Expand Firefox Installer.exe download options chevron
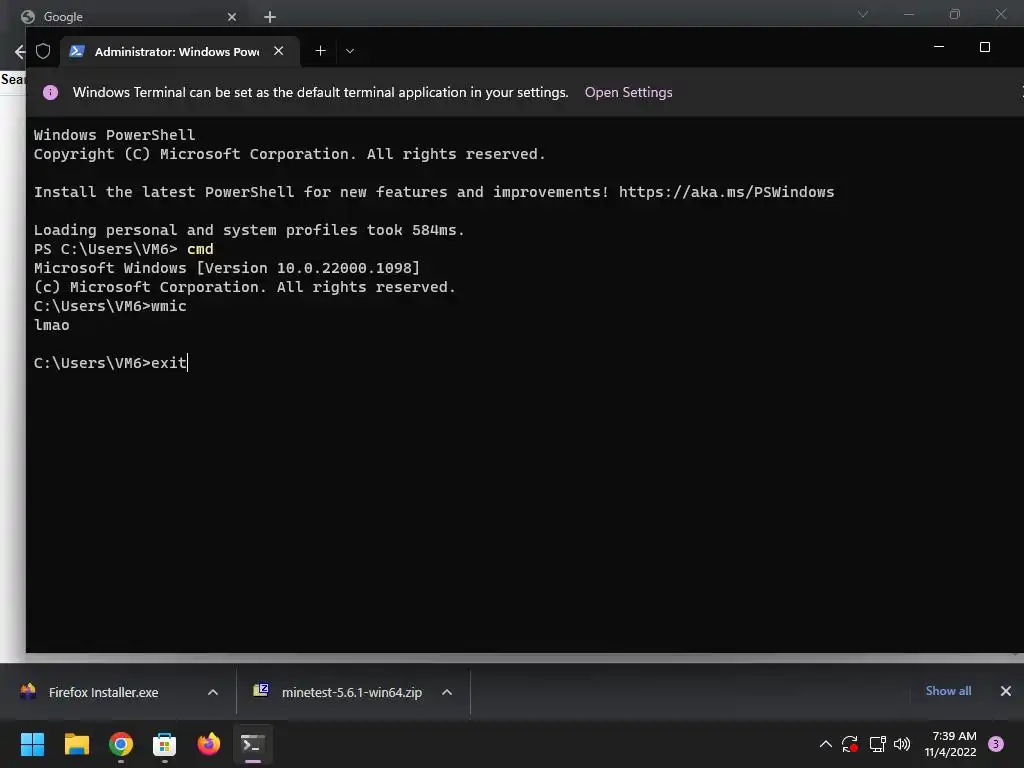 tap(213, 692)
